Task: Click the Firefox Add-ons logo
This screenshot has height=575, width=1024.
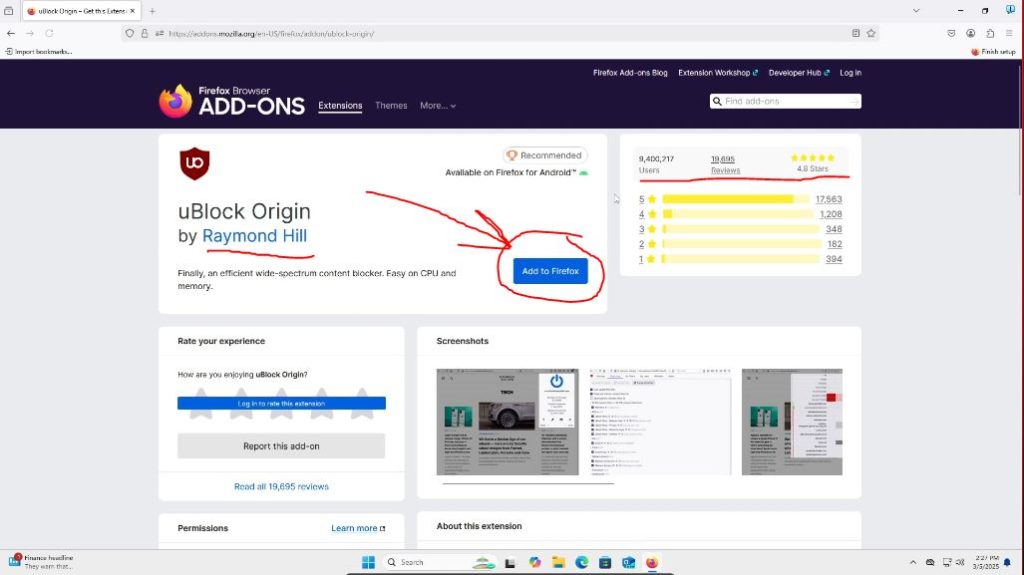Action: pyautogui.click(x=232, y=101)
